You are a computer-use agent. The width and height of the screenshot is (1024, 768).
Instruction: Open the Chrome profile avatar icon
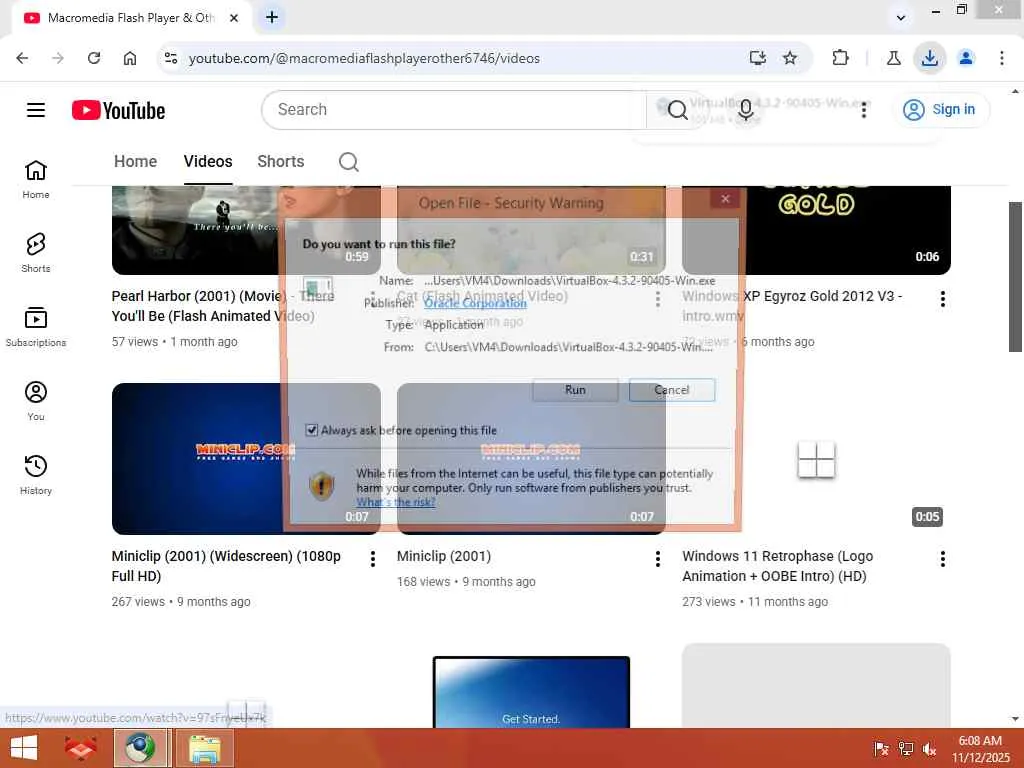(966, 58)
